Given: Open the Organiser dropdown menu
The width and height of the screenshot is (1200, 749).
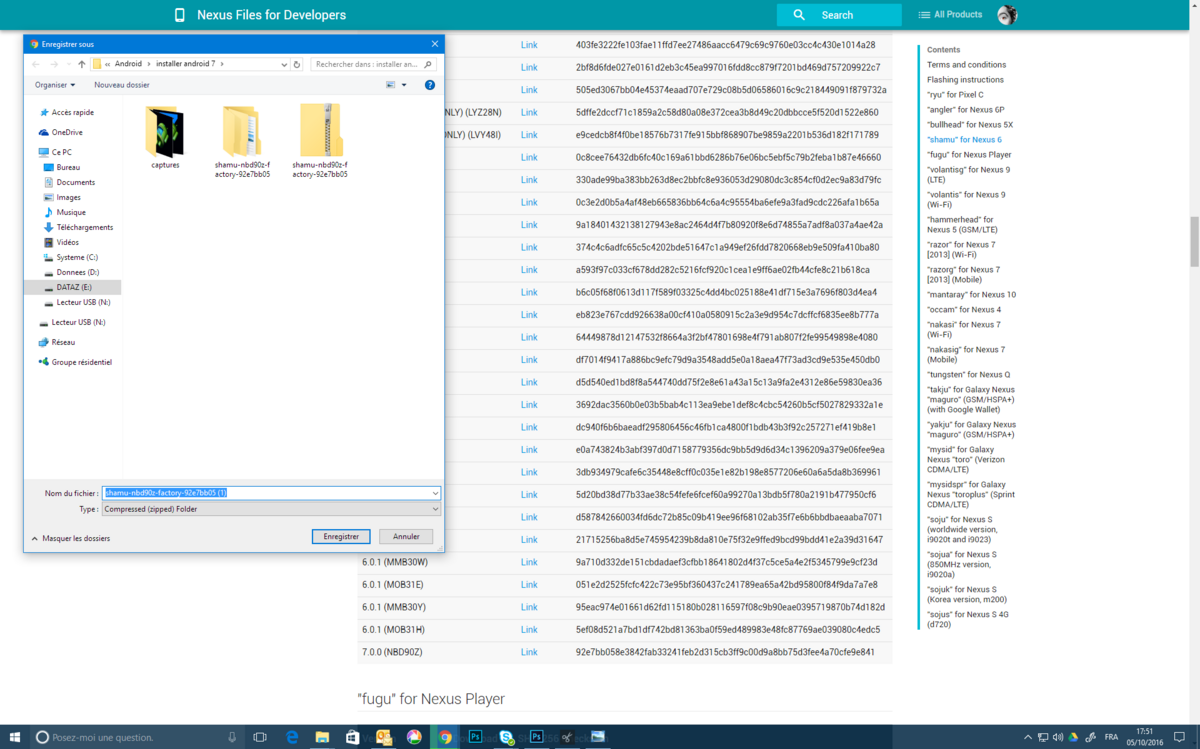Looking at the screenshot, I should (55, 85).
